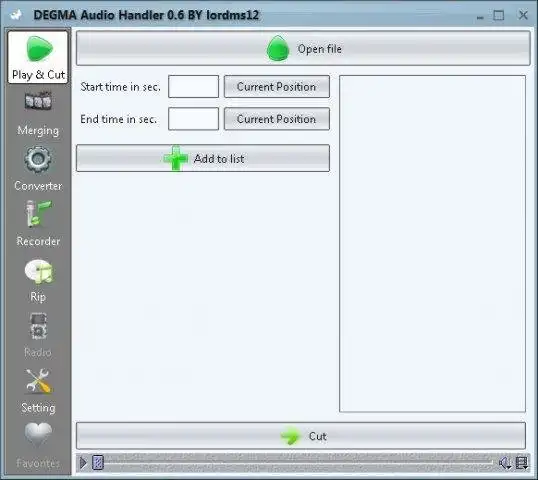Maximize the DEGMA Audio Handler window

coord(499,15)
